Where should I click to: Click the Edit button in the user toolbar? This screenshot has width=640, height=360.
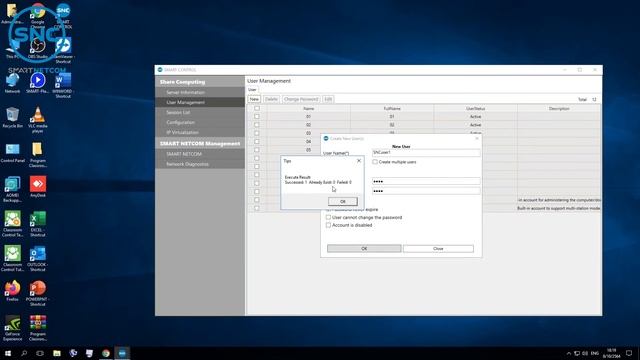click(x=328, y=99)
